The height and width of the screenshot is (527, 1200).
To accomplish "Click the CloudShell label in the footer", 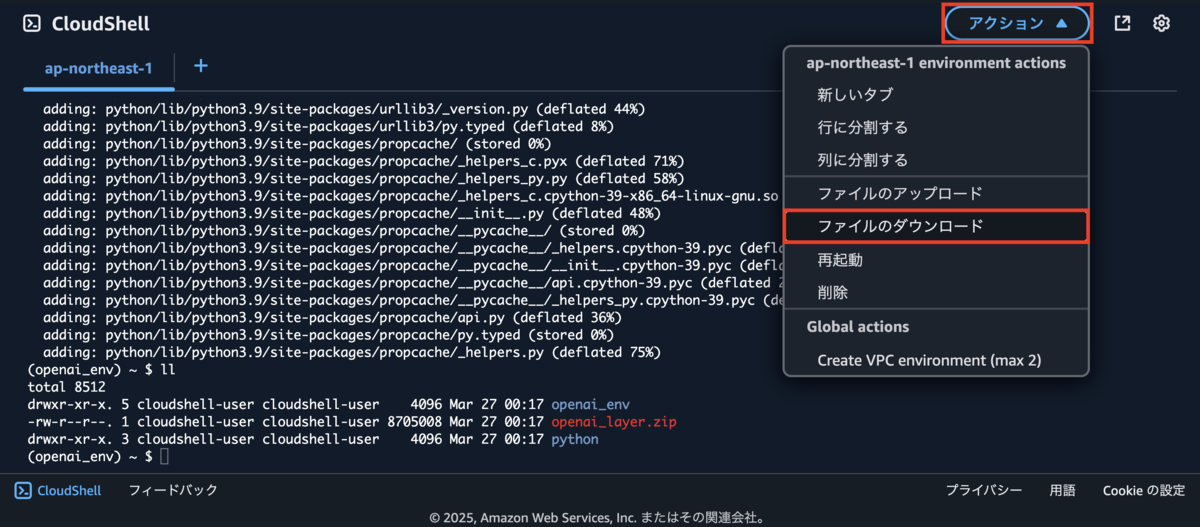I will 69,490.
